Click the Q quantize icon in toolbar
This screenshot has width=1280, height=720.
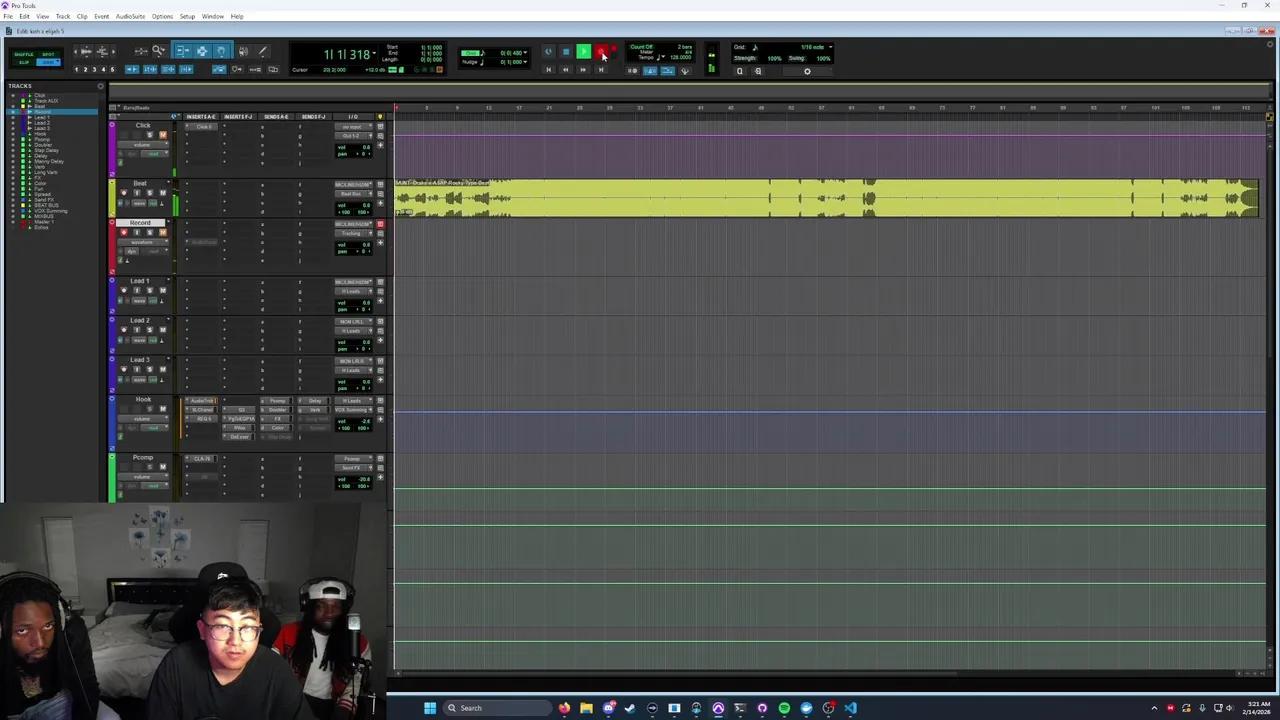740,71
